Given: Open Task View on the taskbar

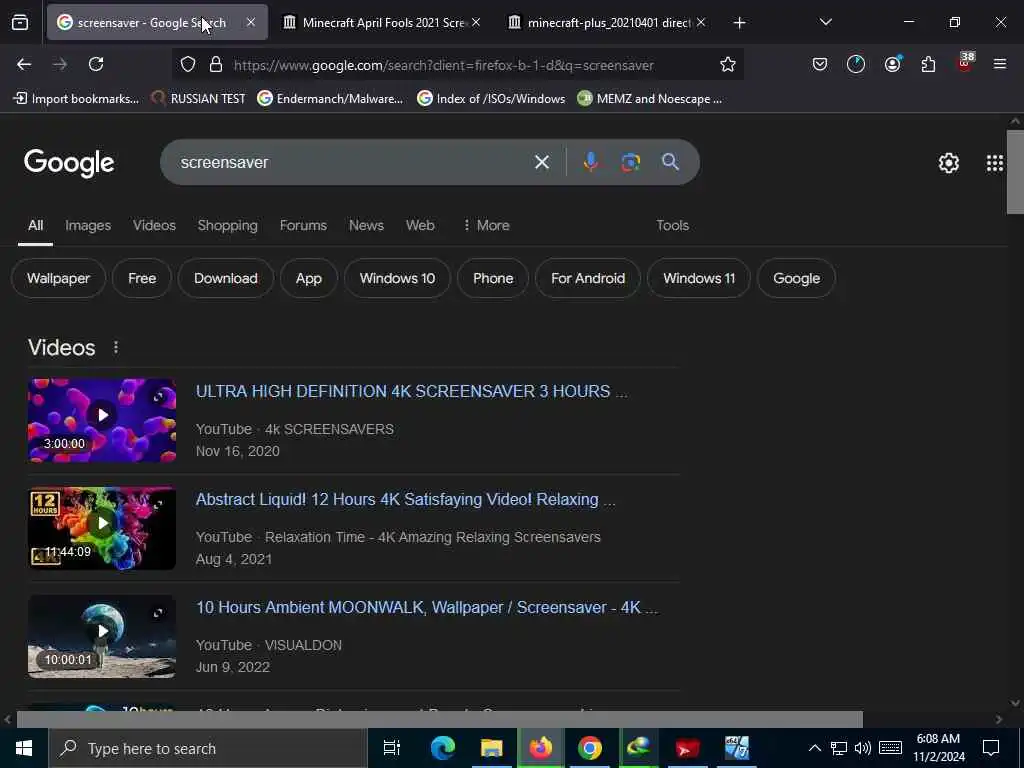Looking at the screenshot, I should tap(391, 748).
